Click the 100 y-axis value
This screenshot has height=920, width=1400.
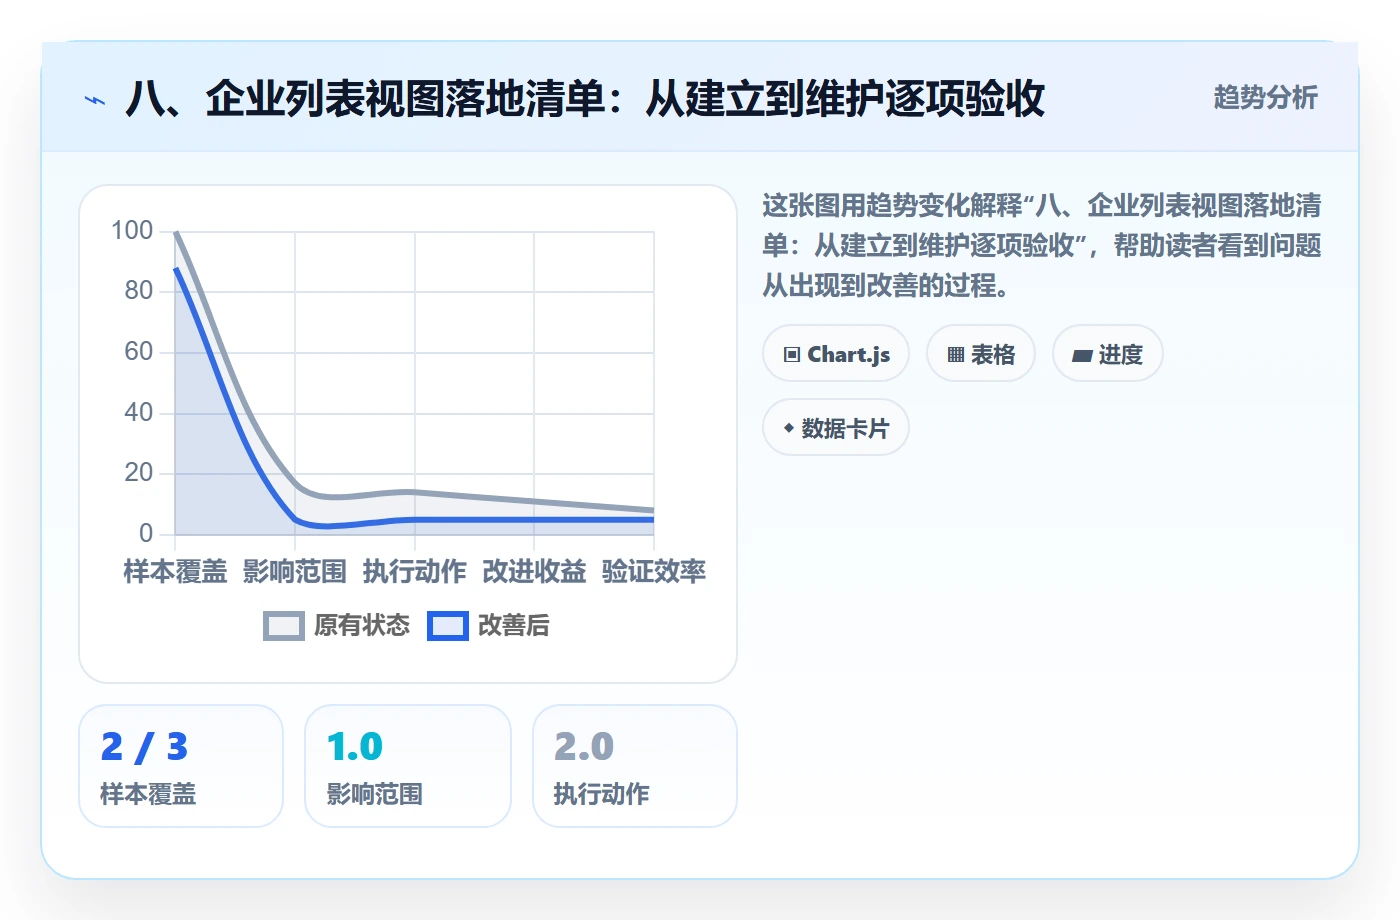(132, 231)
